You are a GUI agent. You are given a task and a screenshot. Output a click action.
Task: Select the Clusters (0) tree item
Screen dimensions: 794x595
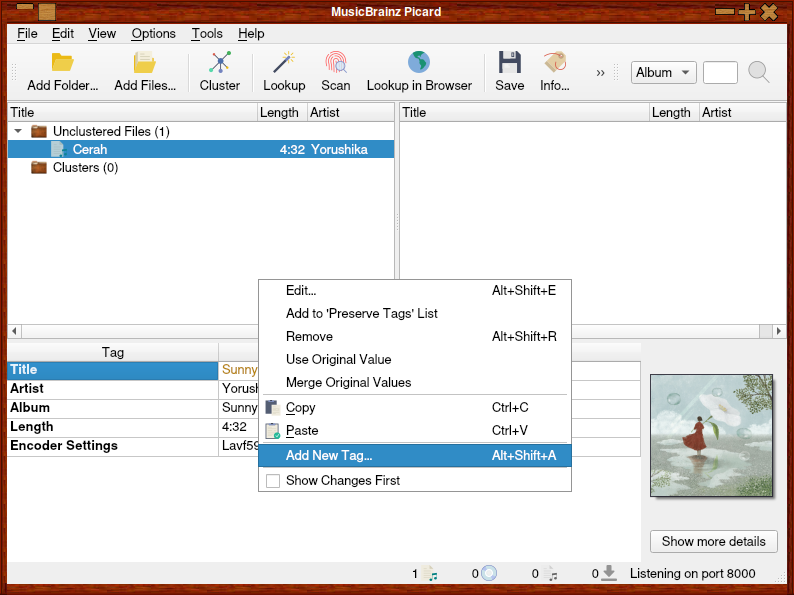85,168
